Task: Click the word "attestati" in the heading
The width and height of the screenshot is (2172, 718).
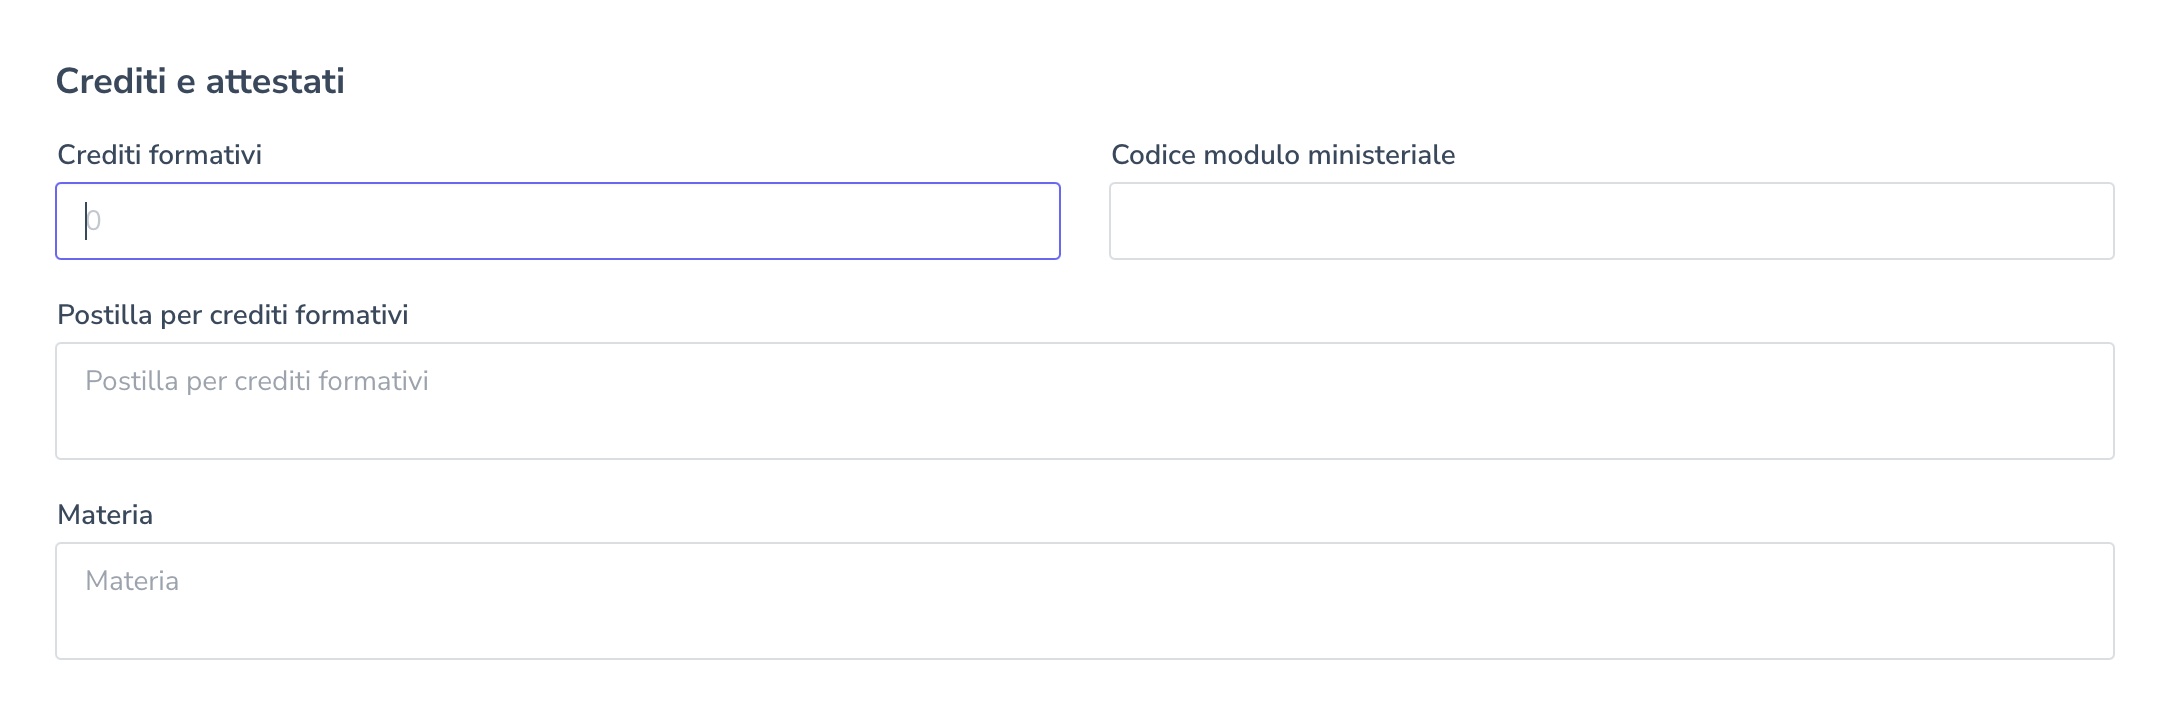Action: tap(275, 81)
